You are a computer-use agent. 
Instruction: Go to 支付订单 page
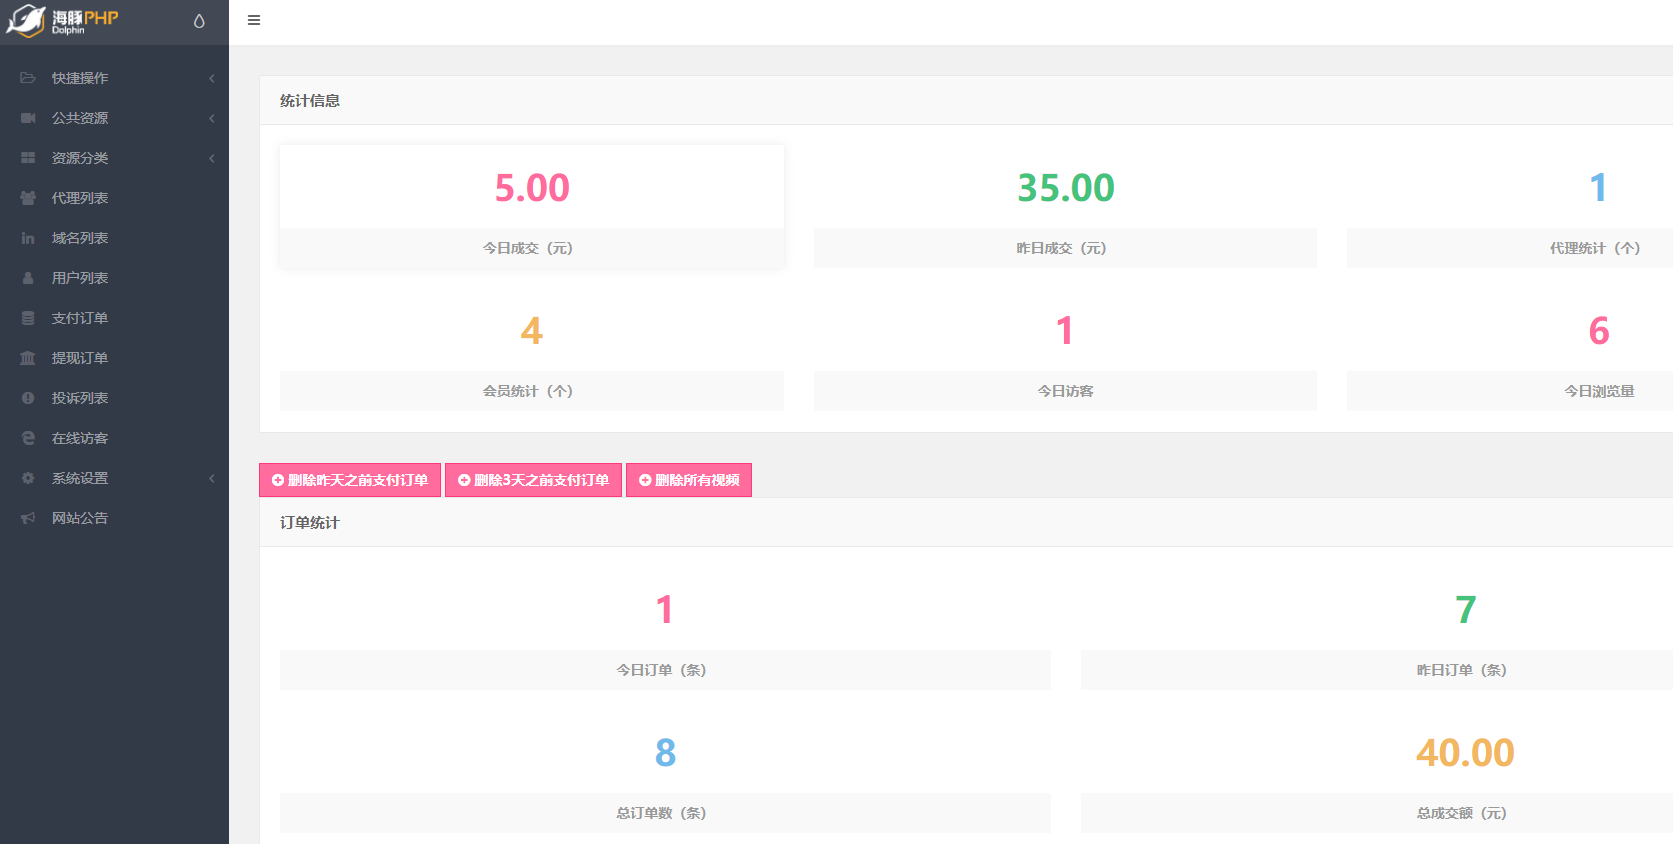coord(80,318)
